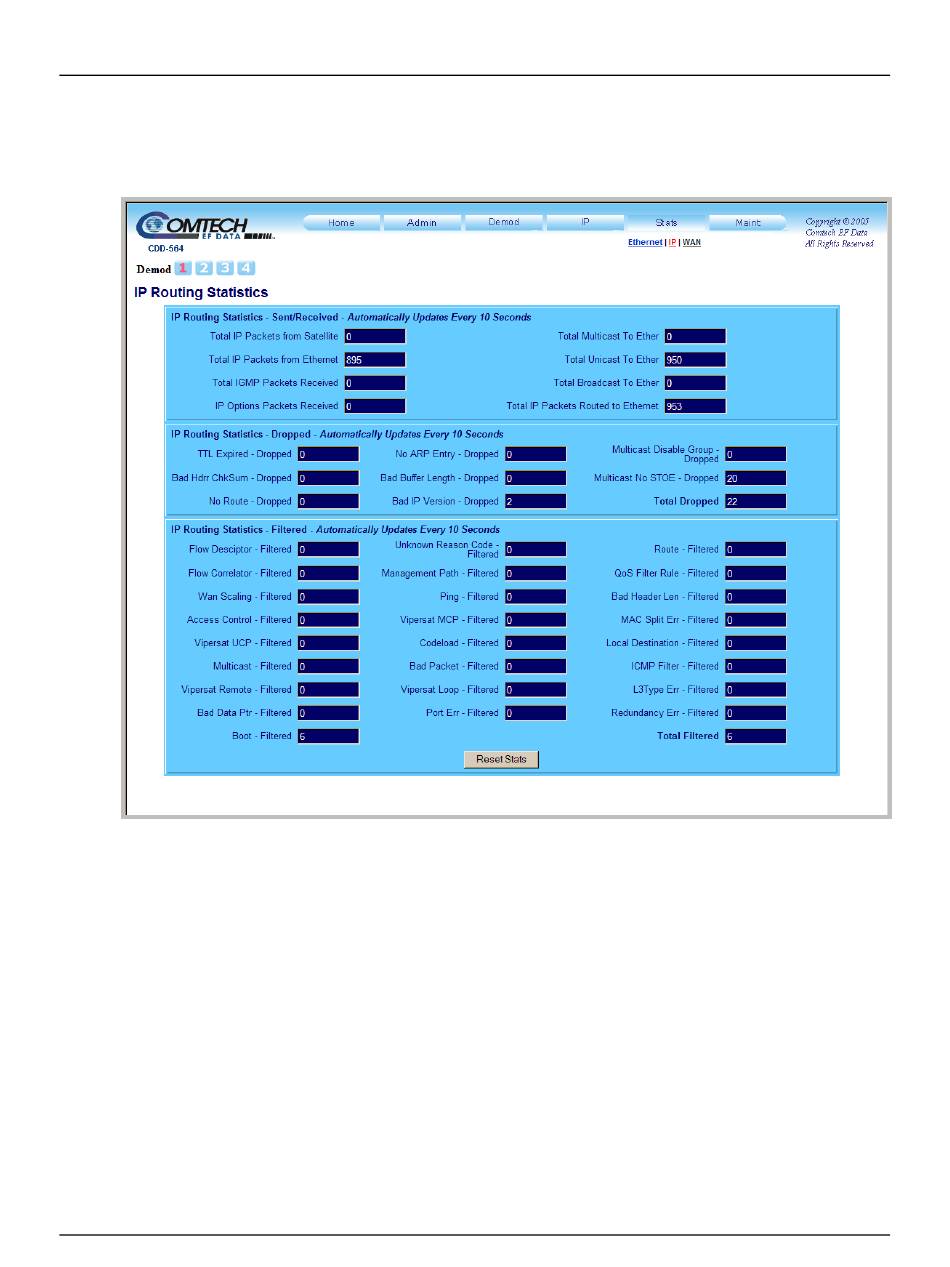Click the Vipersat Loop - Filtered field
This screenshot has width=950, height=1267.
[x=535, y=690]
